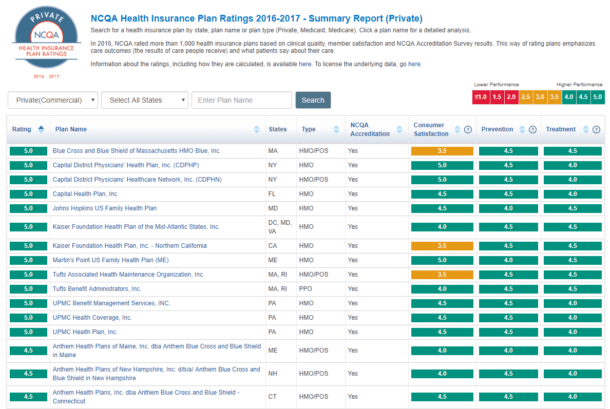Open Anthem Health Plans of Maine plan

(157, 351)
